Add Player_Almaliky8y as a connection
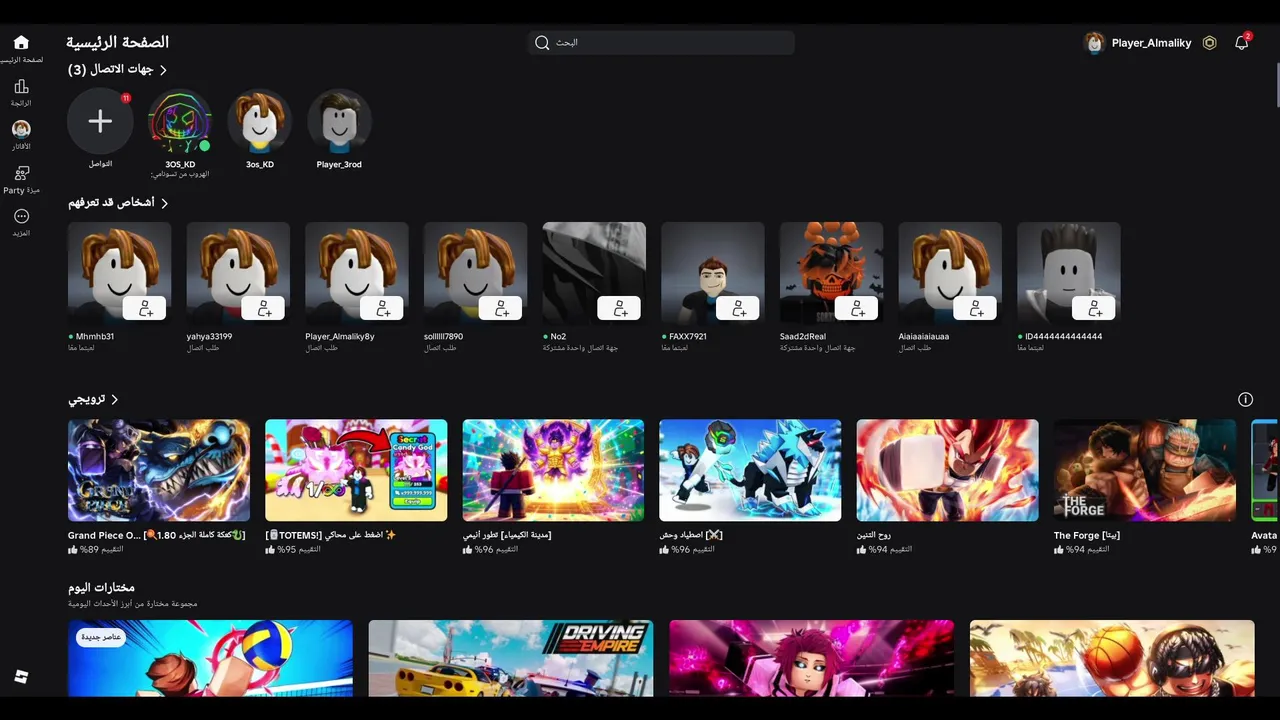The image size is (1280, 720). click(383, 309)
